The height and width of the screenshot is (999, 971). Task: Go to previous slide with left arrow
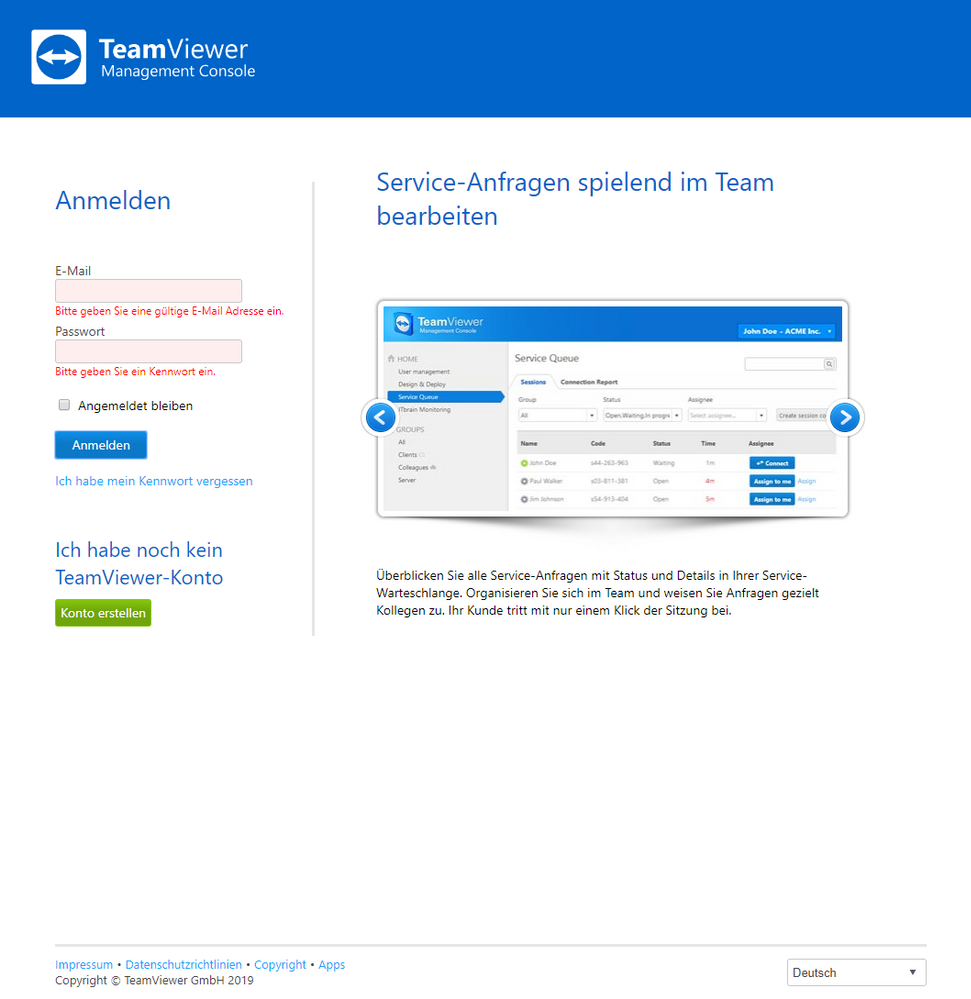380,418
